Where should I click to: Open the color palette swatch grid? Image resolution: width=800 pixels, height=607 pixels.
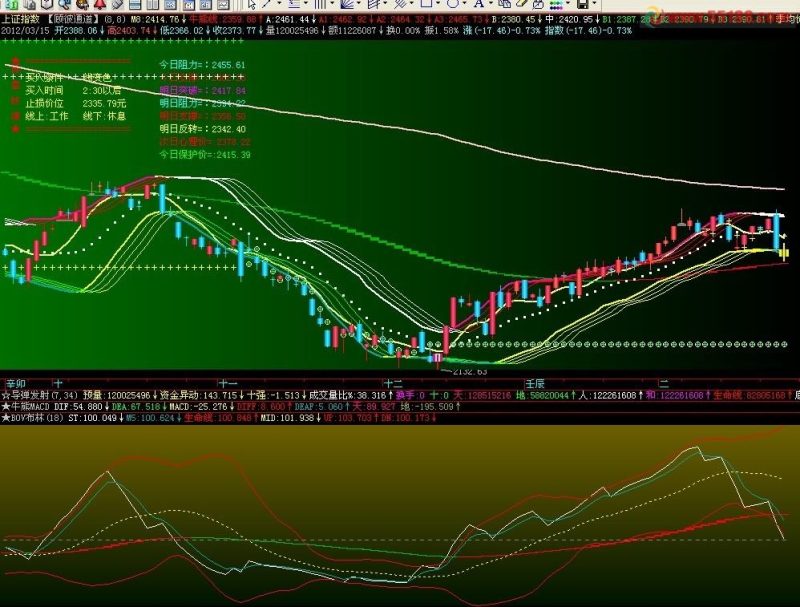coord(556,5)
